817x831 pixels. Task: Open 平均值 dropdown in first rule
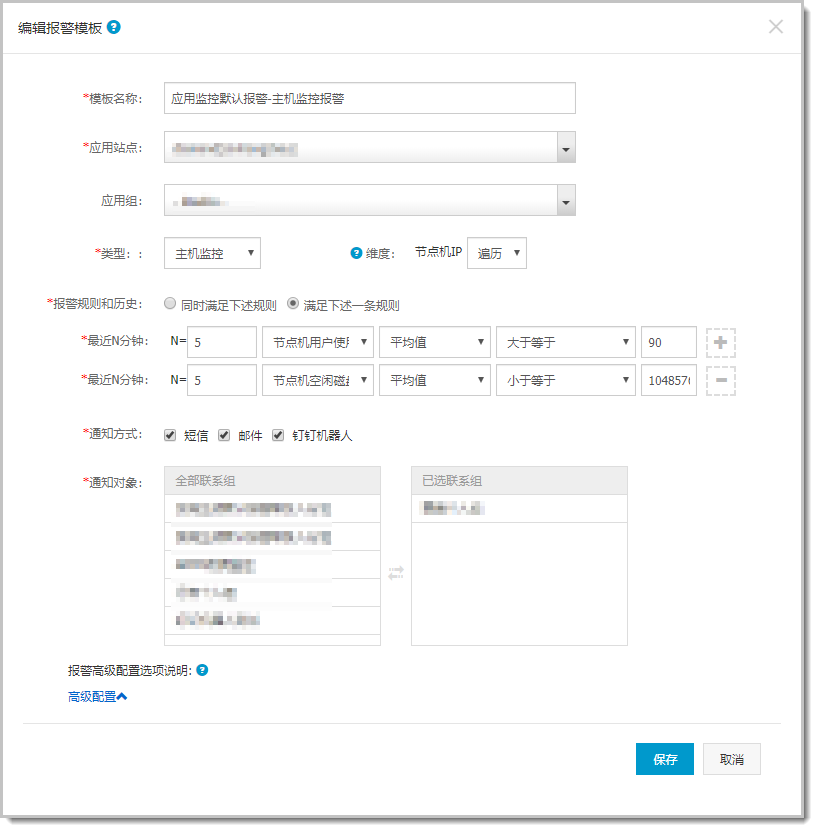(435, 342)
